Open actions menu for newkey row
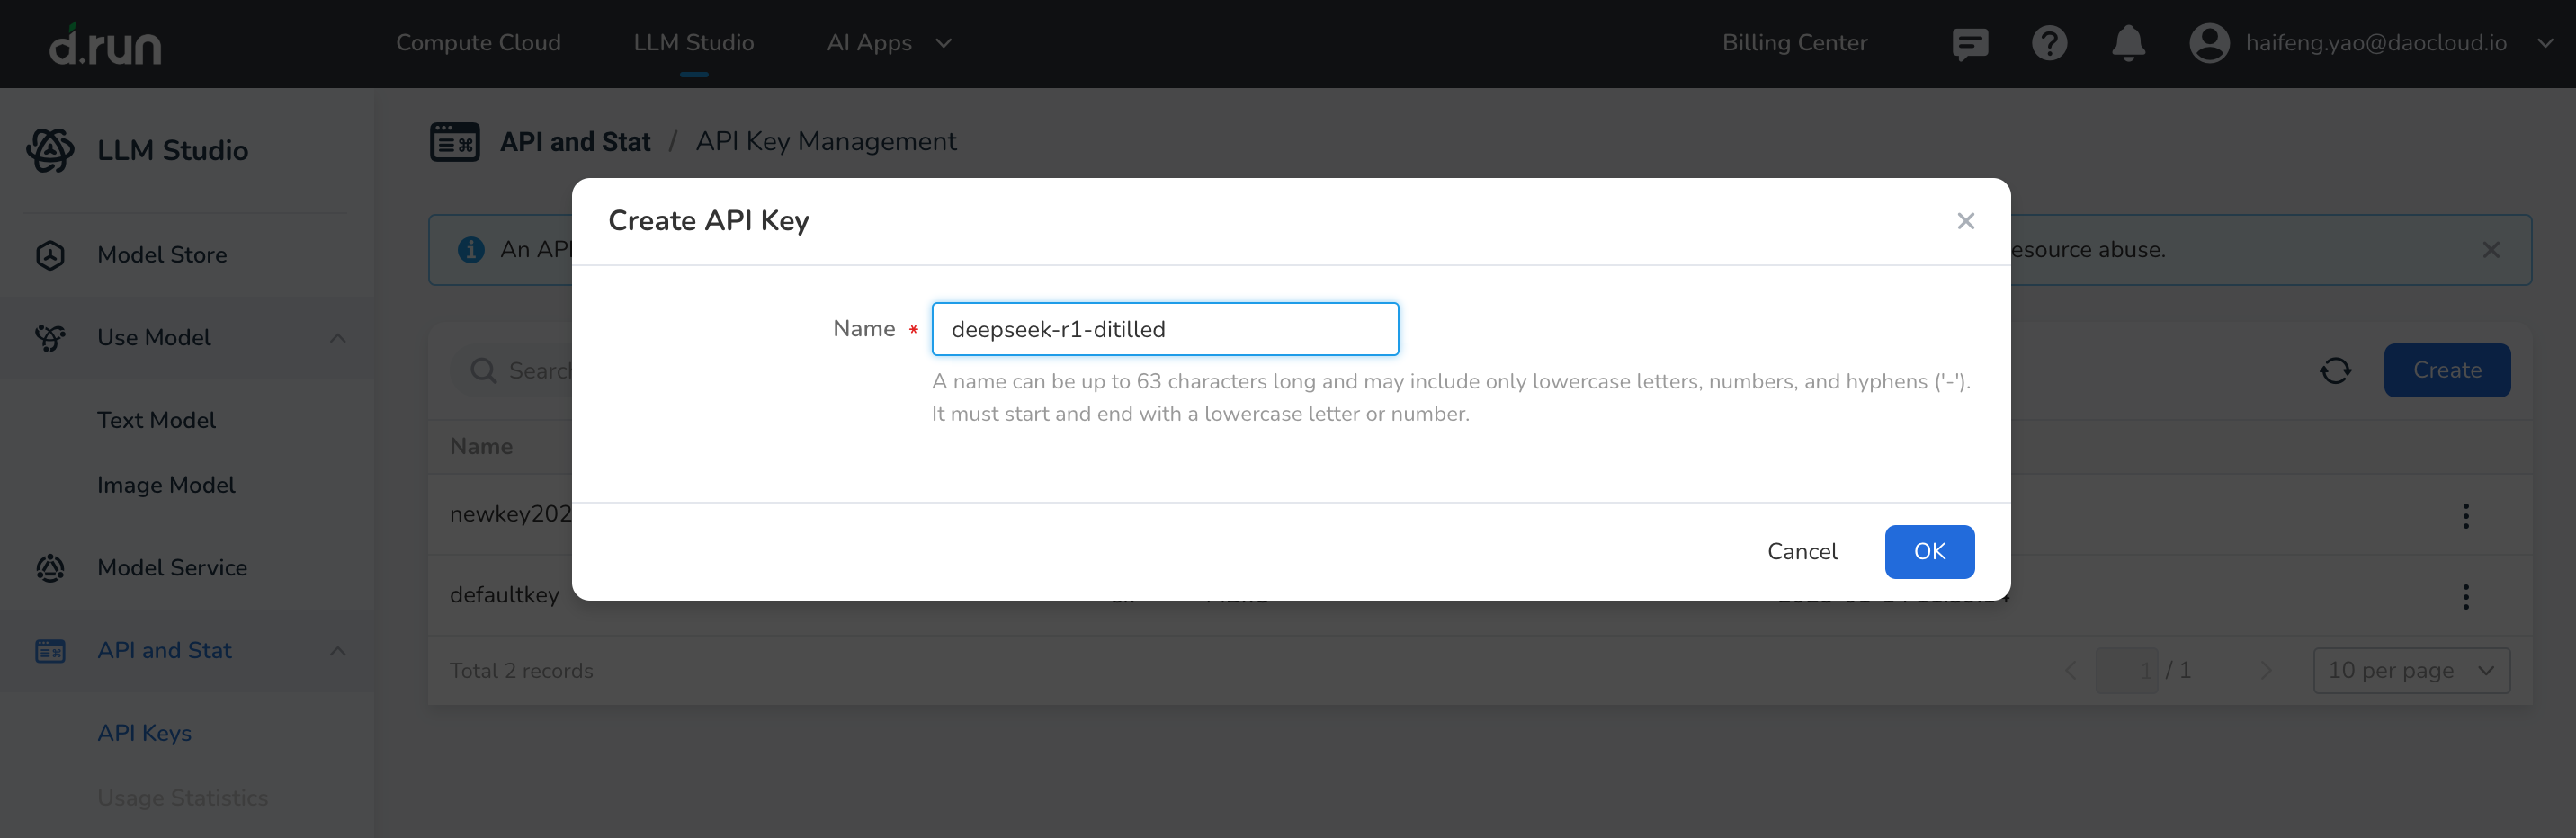The image size is (2576, 838). [x=2465, y=516]
